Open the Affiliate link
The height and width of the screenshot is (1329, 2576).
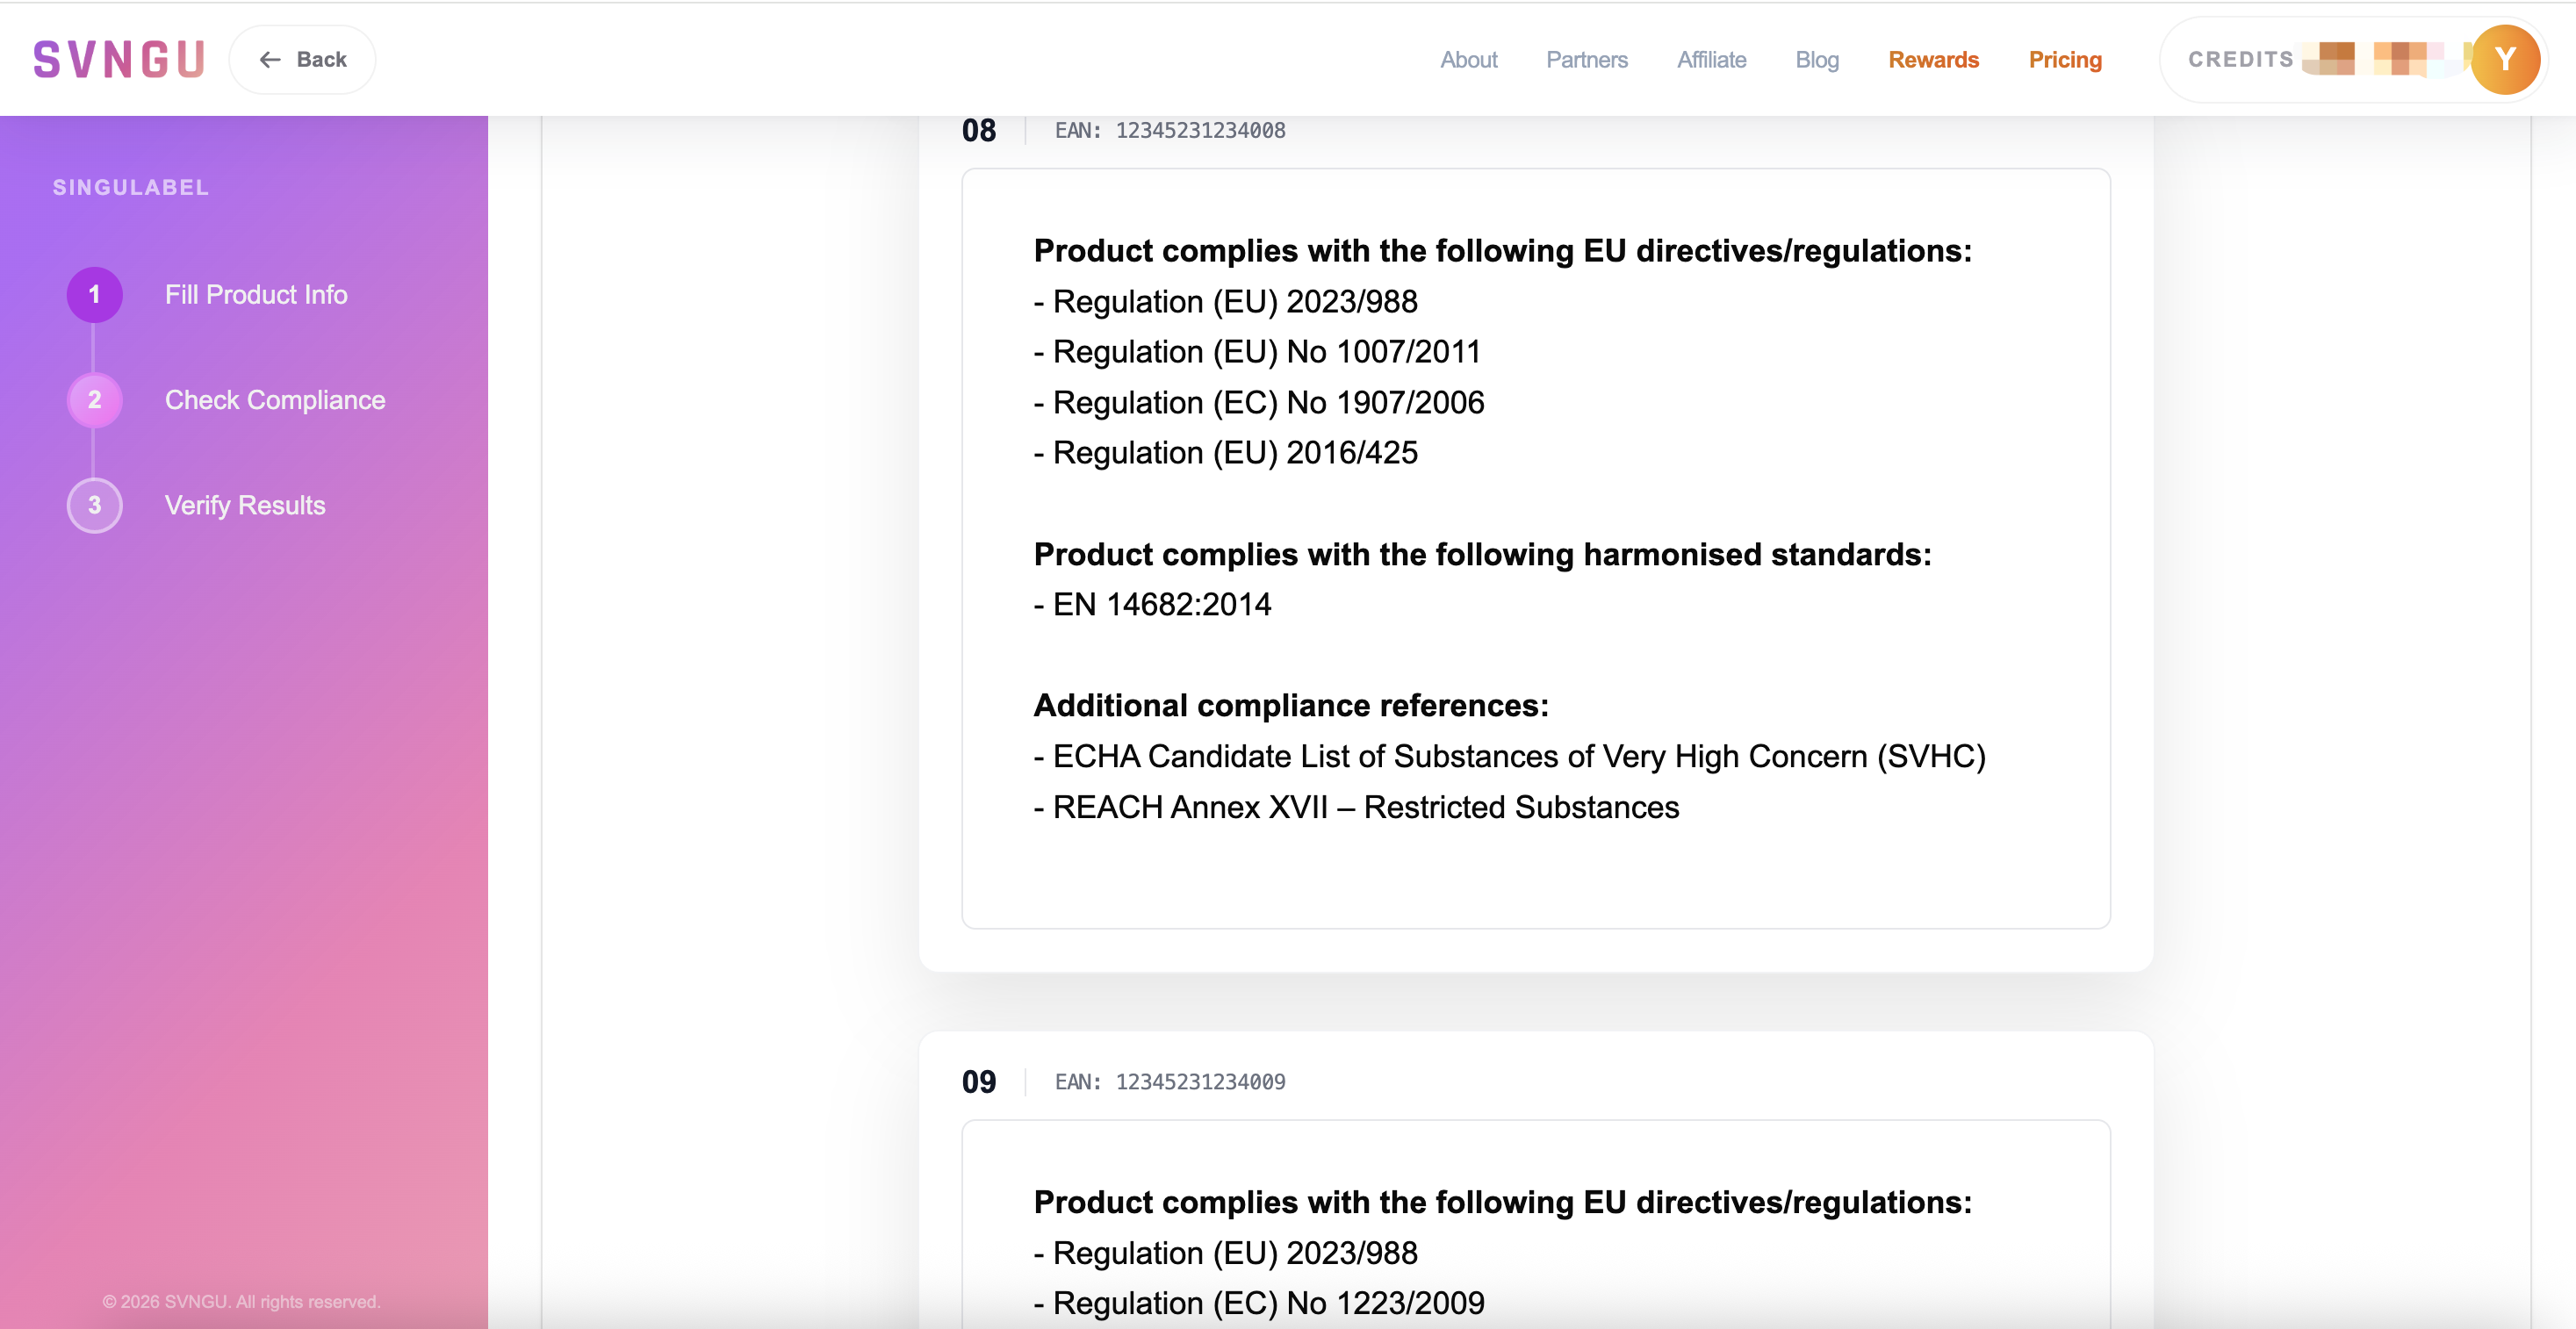pos(1711,60)
